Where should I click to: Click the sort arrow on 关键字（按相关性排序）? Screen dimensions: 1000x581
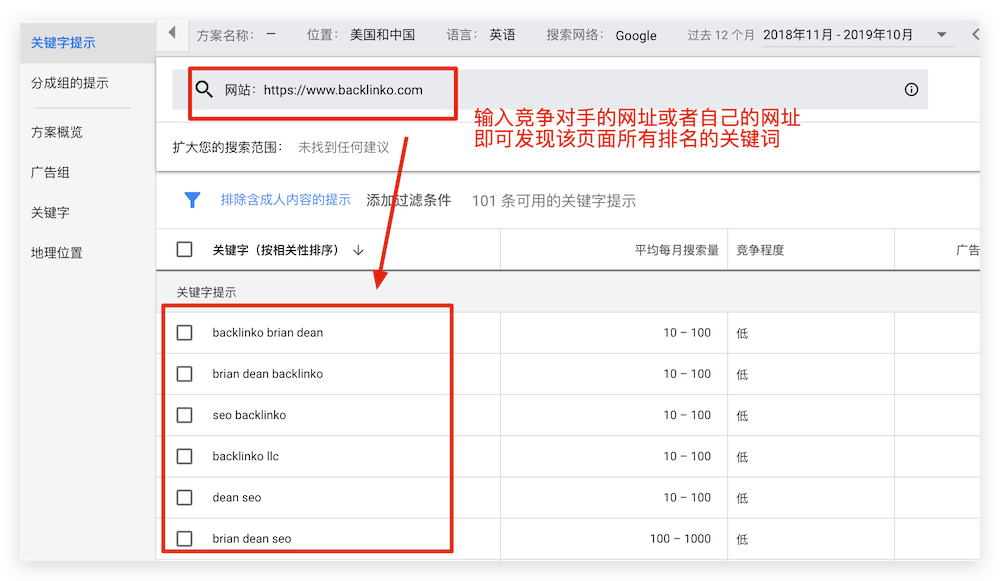(358, 249)
